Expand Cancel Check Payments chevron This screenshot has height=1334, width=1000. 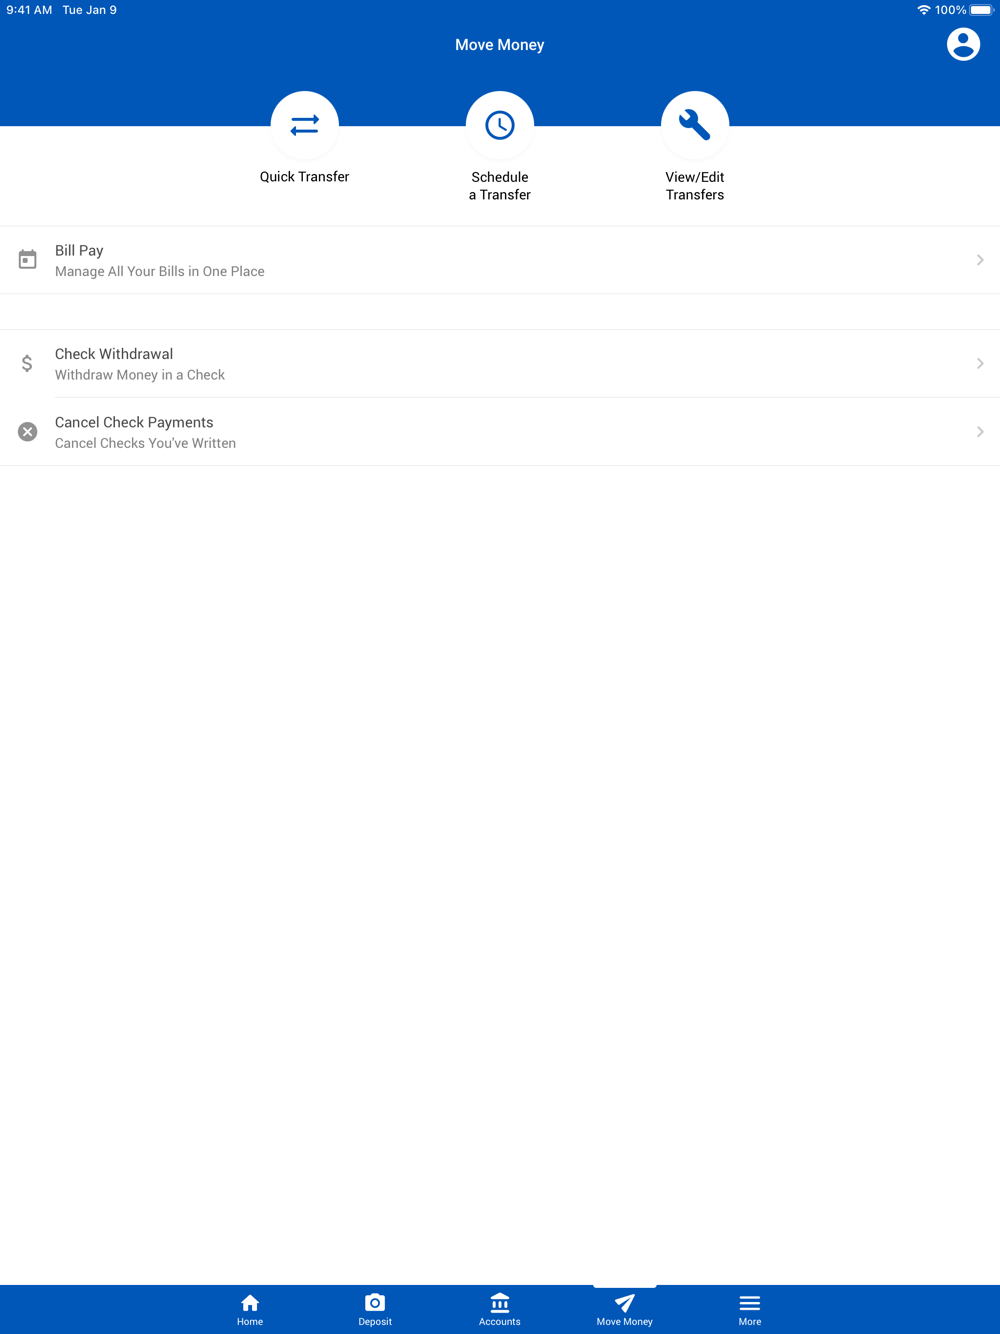[x=980, y=432]
